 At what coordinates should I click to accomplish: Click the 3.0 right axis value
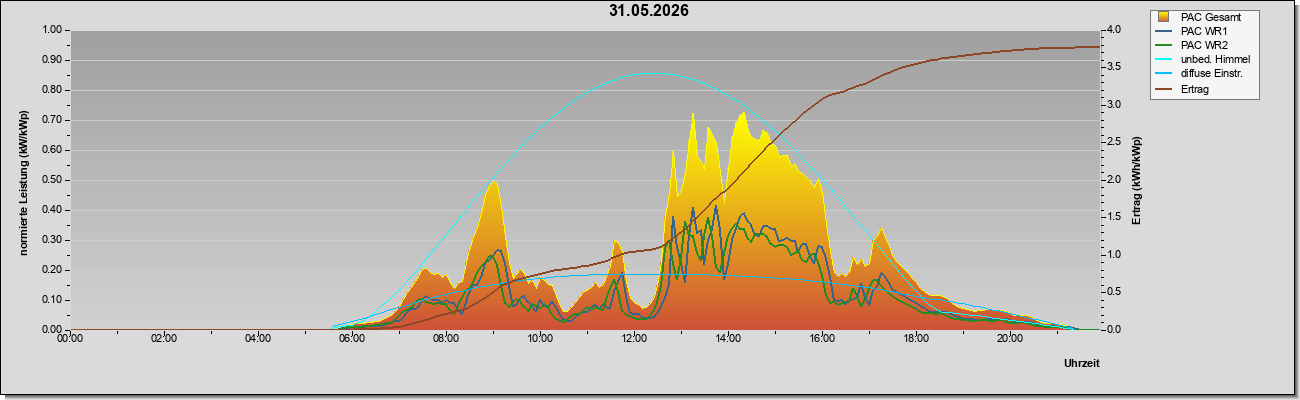coord(1115,105)
